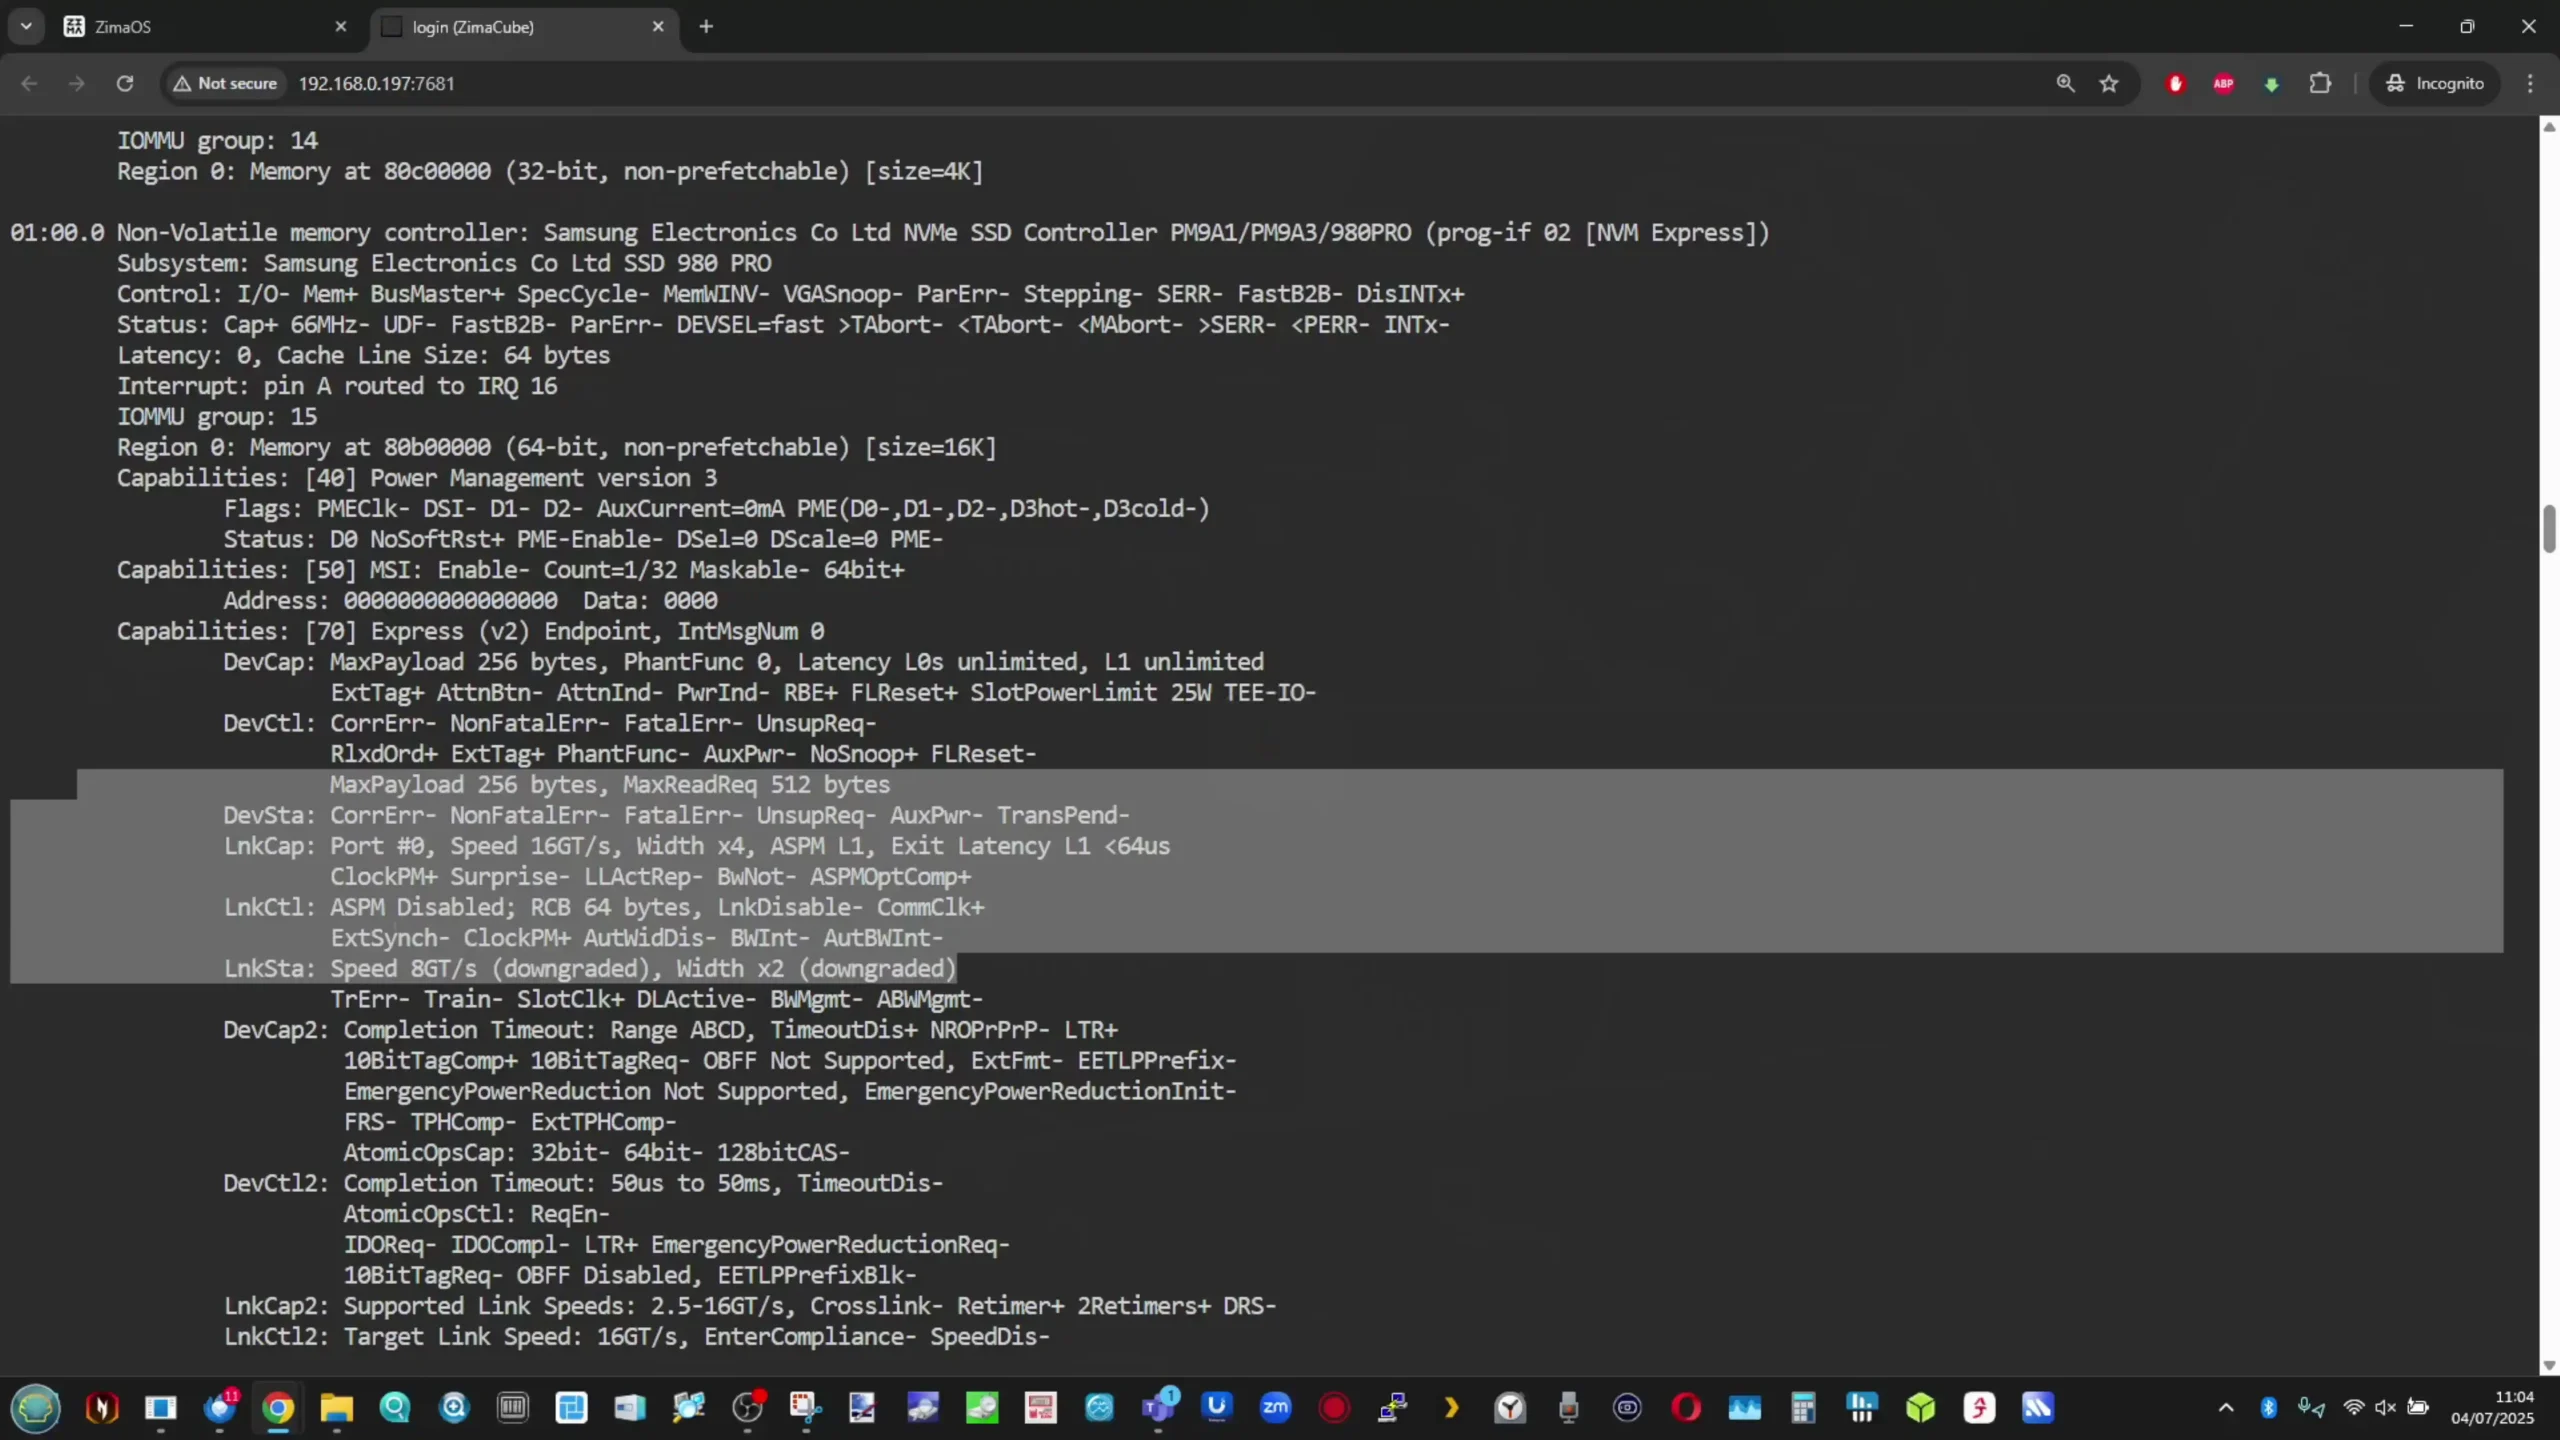Open the zoom magnifier icon in address bar

2065,83
